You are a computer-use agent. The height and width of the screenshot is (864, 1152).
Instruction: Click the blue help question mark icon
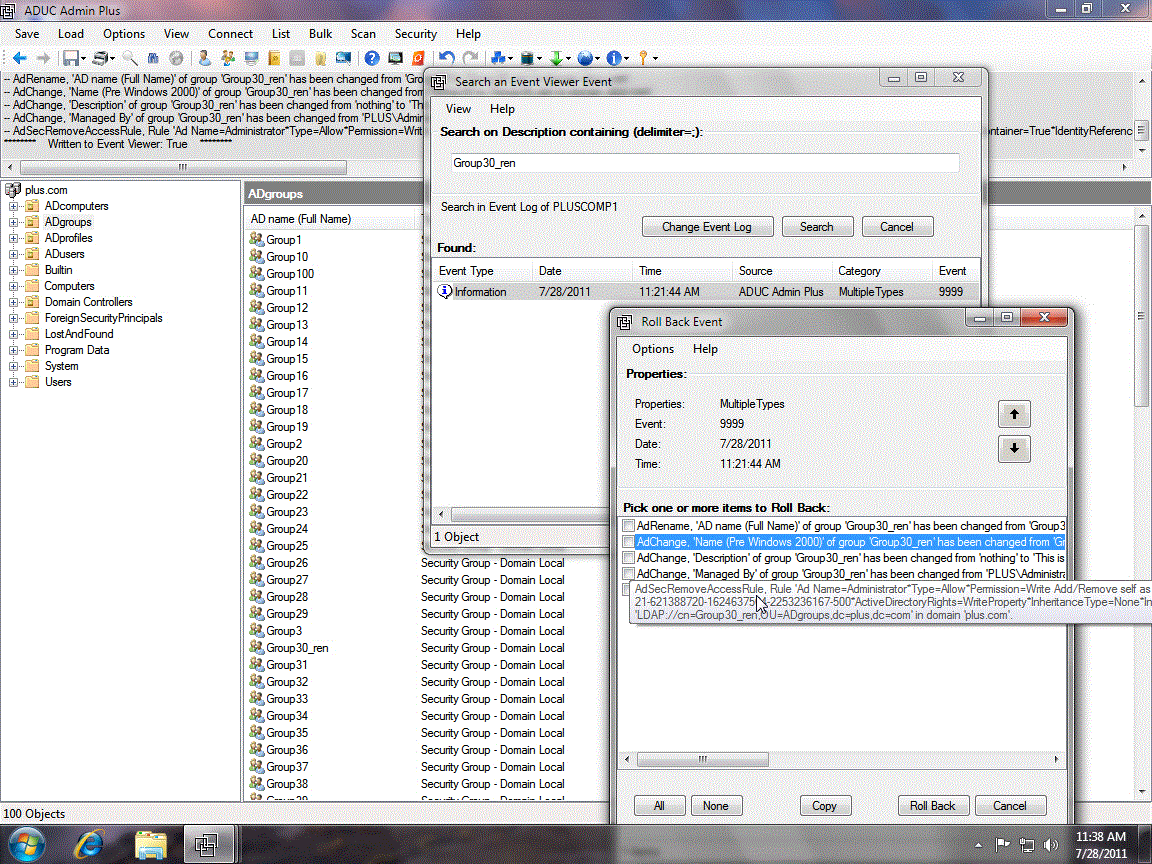click(371, 58)
